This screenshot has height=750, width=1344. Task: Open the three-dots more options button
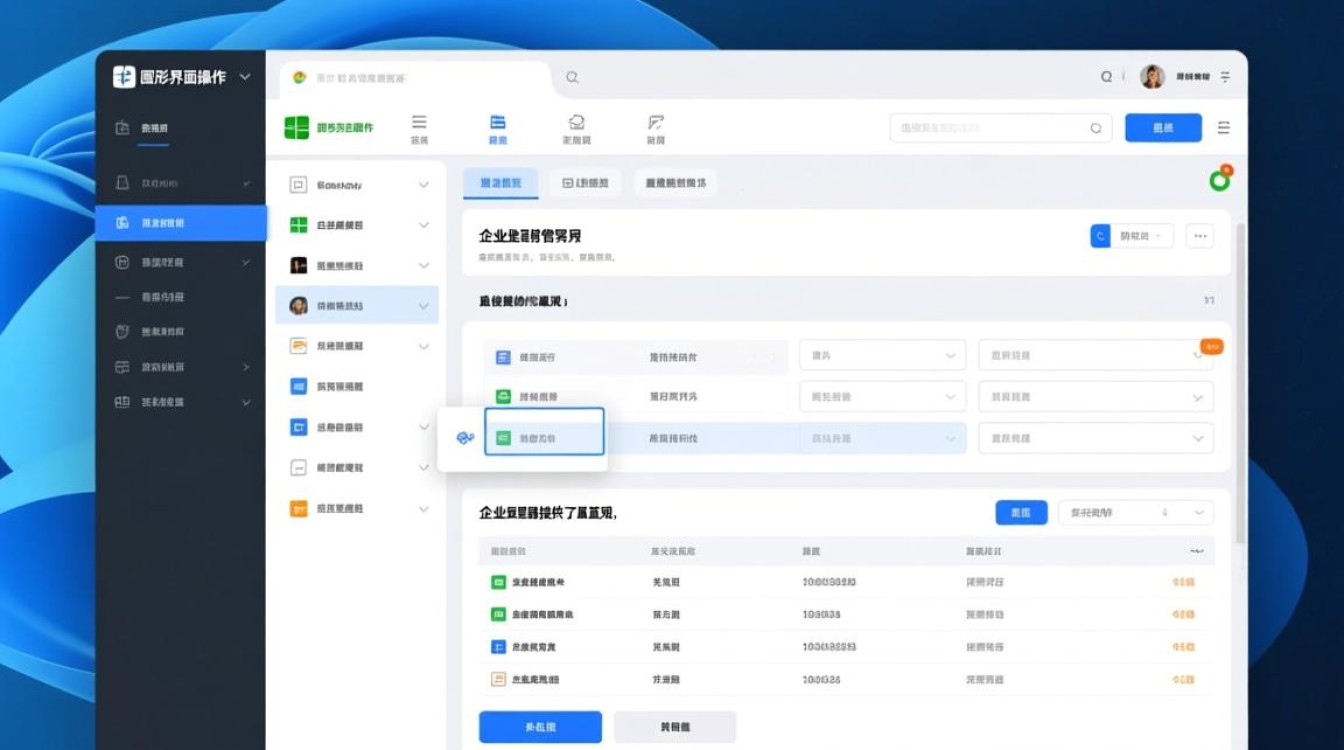(1200, 236)
